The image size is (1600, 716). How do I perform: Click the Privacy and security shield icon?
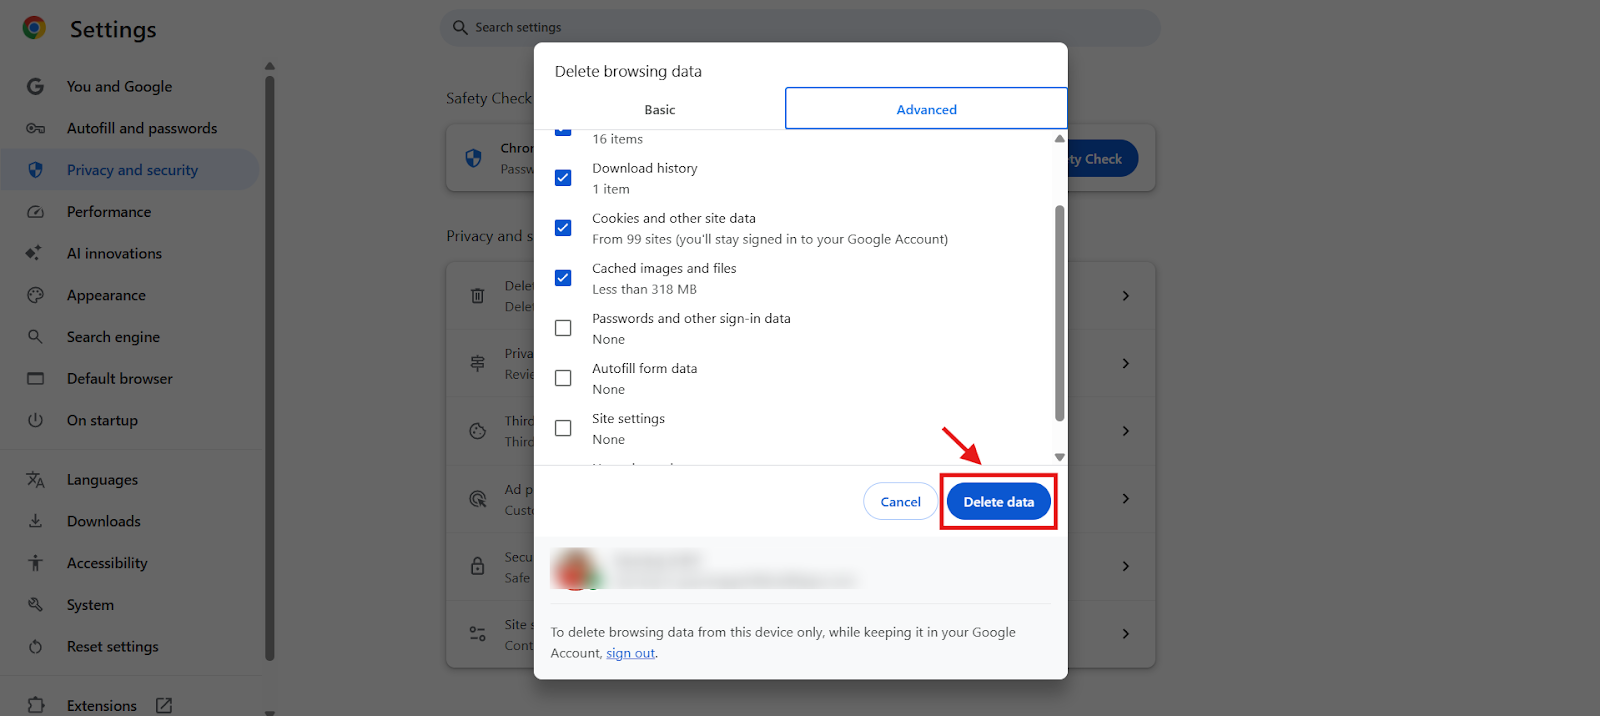click(x=35, y=170)
